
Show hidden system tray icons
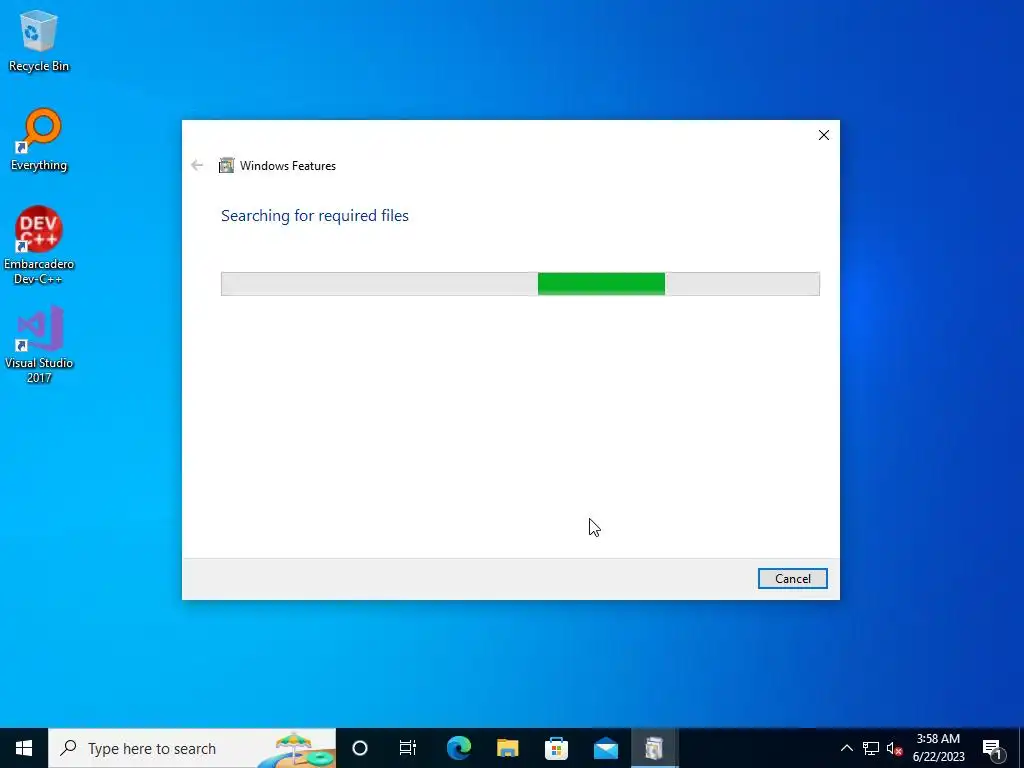pyautogui.click(x=846, y=748)
